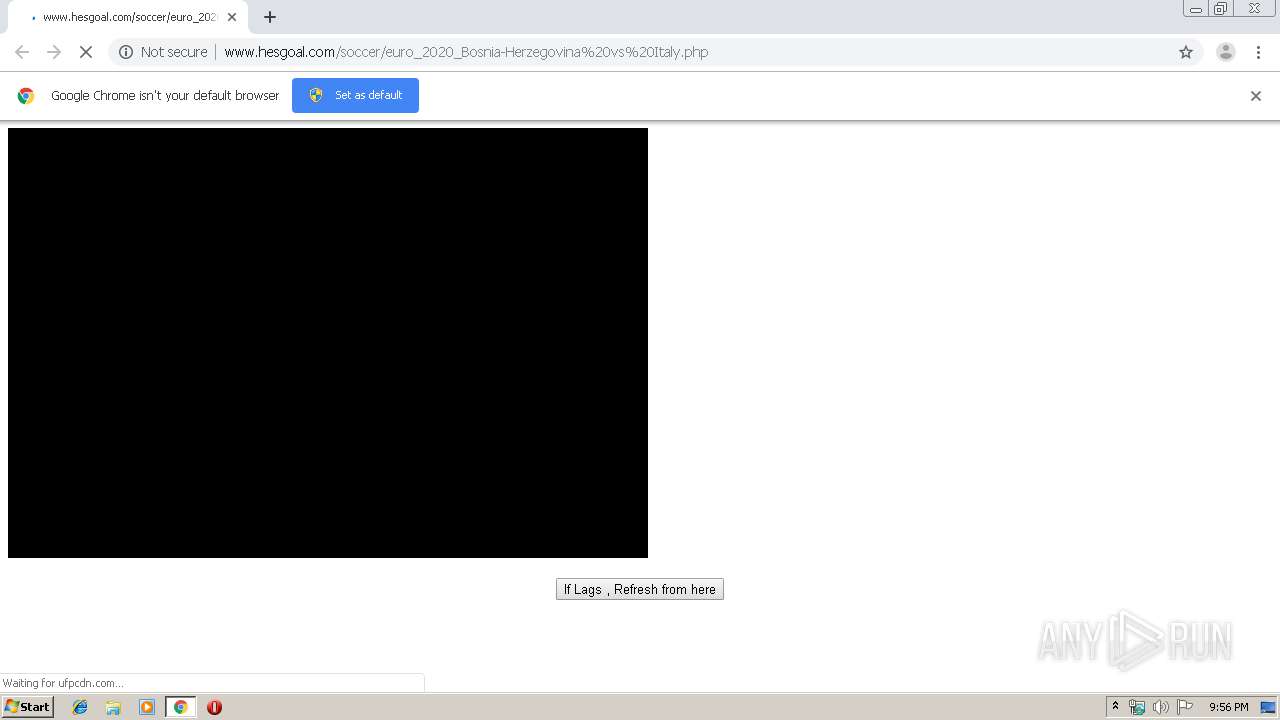The width and height of the screenshot is (1280, 720).
Task: Open the Windows Start menu
Action: (x=28, y=707)
